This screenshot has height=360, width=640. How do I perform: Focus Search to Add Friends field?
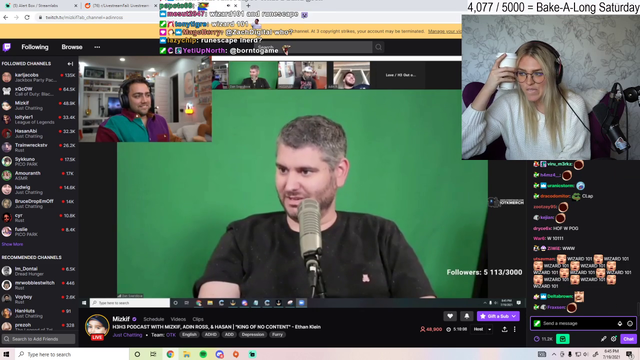tap(39, 339)
